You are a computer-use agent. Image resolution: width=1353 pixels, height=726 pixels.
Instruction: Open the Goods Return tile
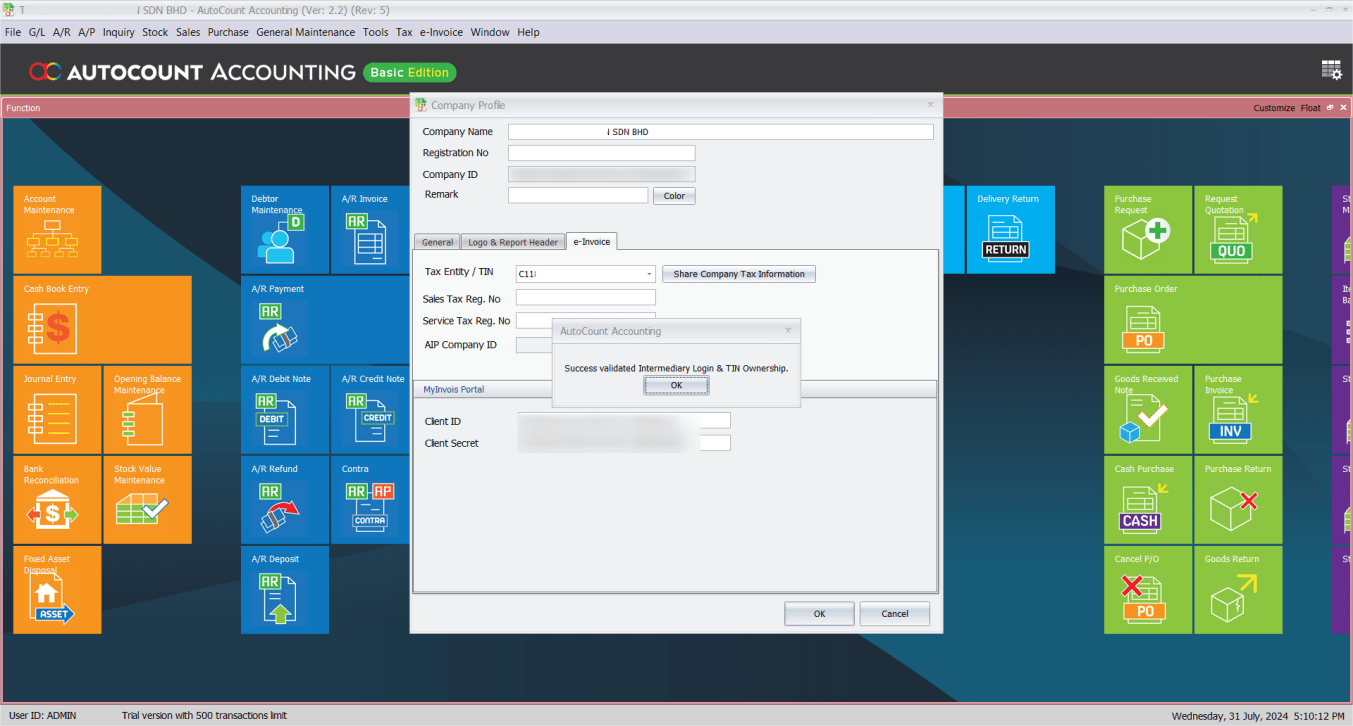click(x=1238, y=590)
